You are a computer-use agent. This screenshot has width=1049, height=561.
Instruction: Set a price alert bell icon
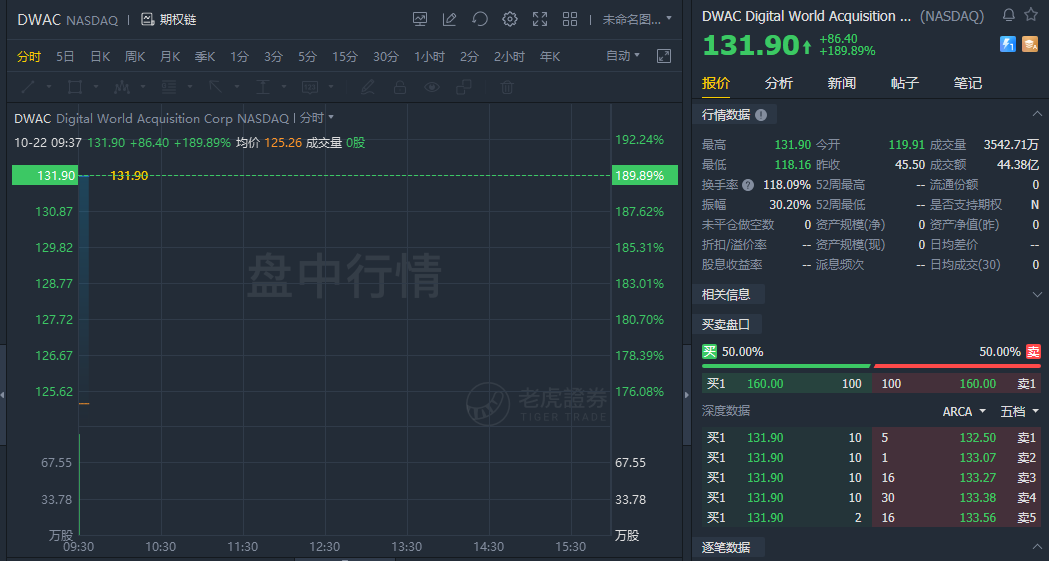click(x=1009, y=15)
